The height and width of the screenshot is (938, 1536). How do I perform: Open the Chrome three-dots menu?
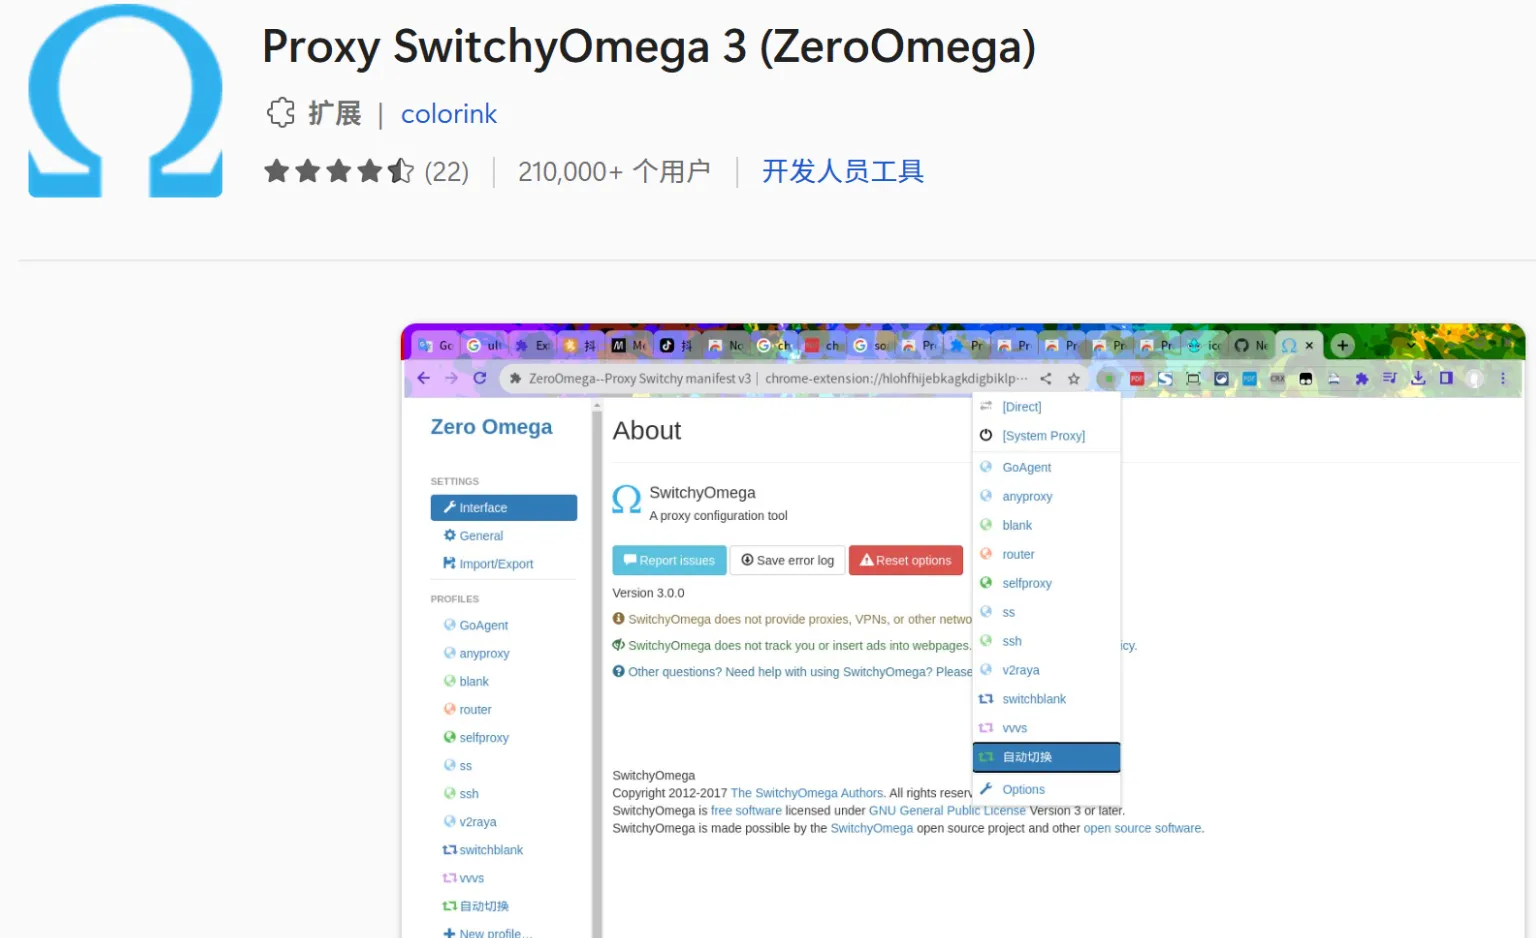[x=1503, y=378]
